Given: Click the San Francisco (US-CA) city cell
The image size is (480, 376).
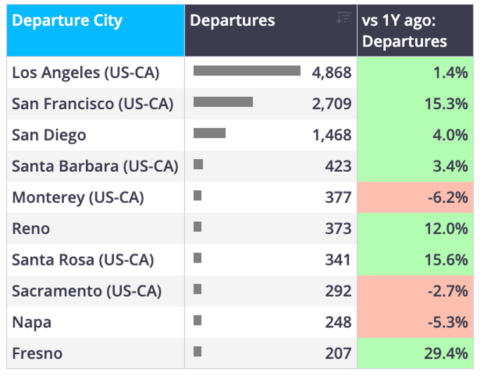Looking at the screenshot, I should click(93, 104).
